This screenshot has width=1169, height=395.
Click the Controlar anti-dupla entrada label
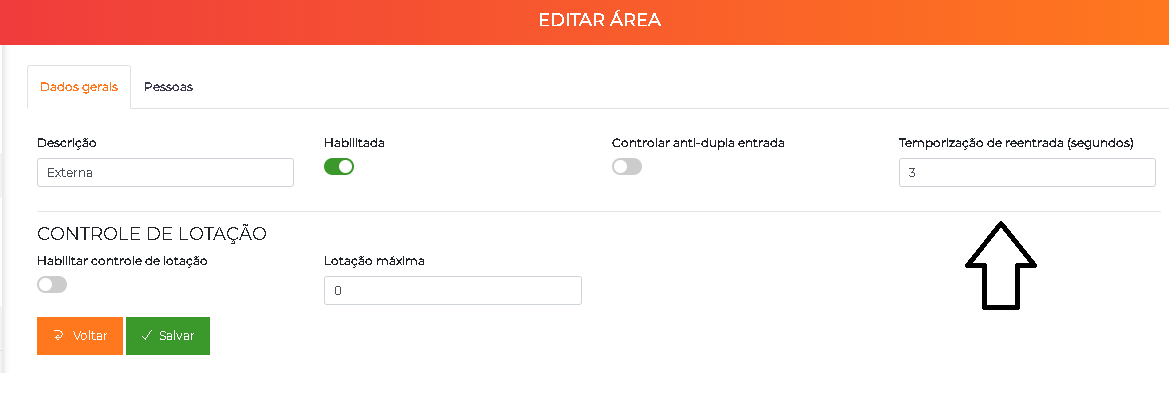point(698,142)
